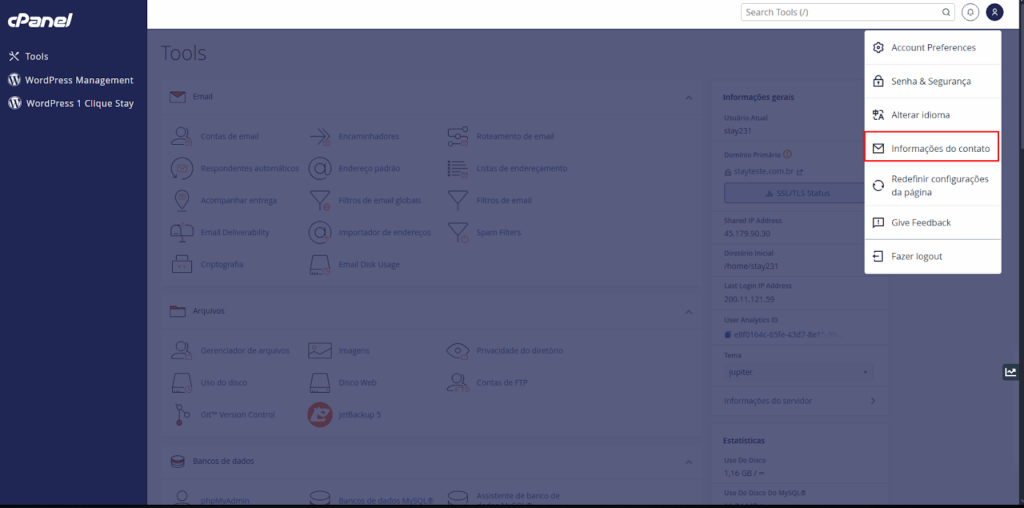Viewport: 1024px width, 508px height.
Task: Choose Fazer logout from the menu
Action: pos(916,257)
